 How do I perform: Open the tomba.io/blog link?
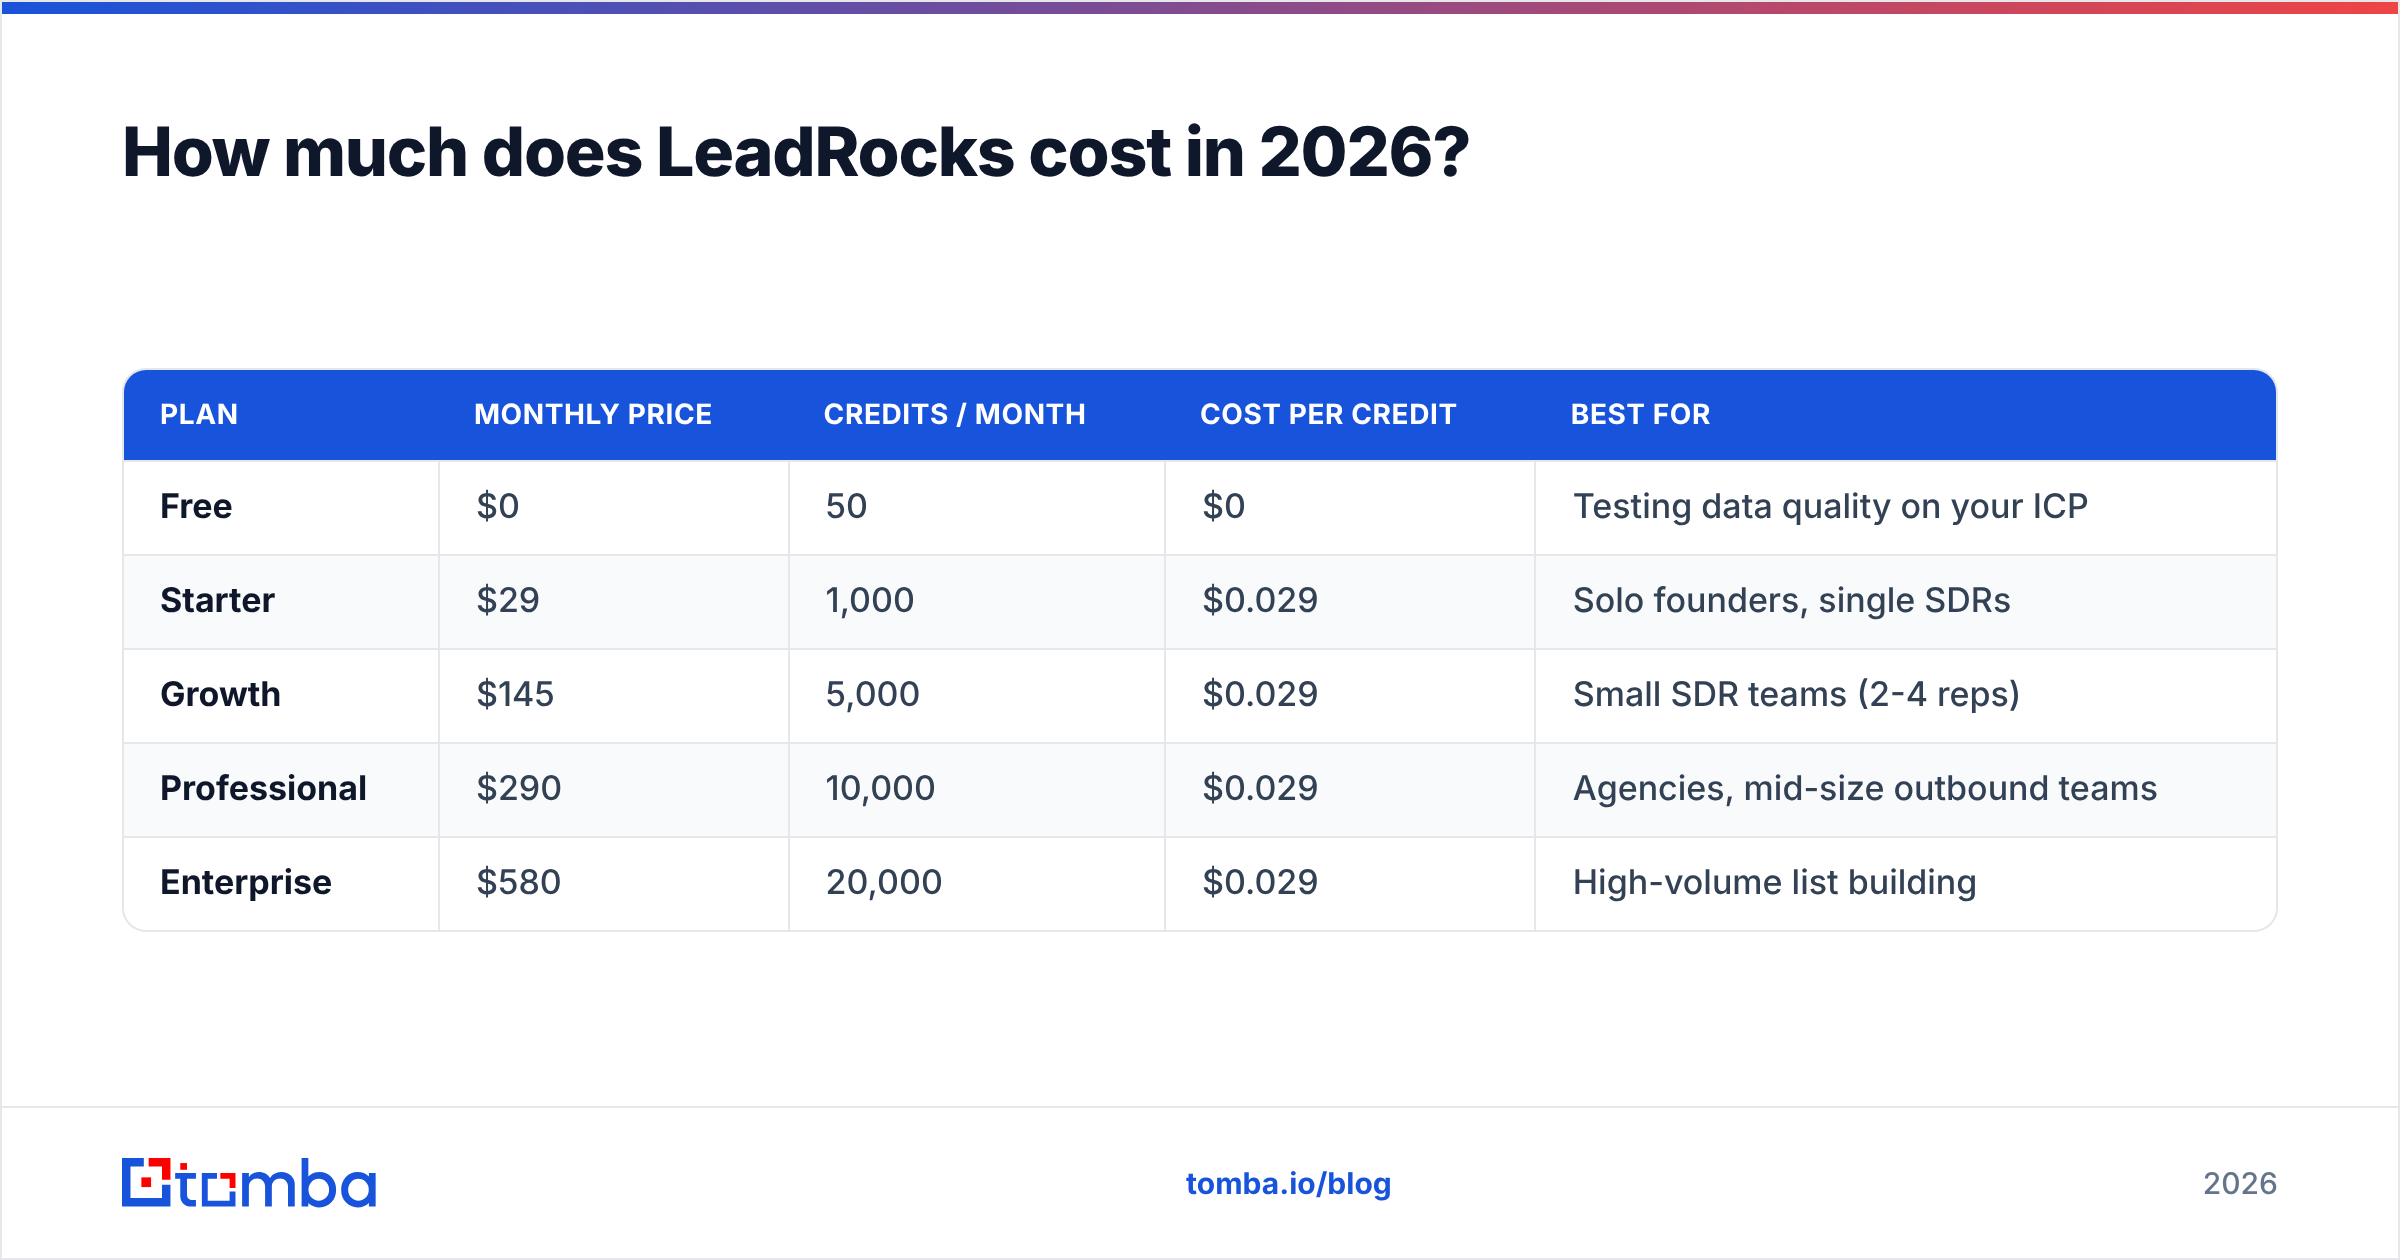(x=1288, y=1184)
